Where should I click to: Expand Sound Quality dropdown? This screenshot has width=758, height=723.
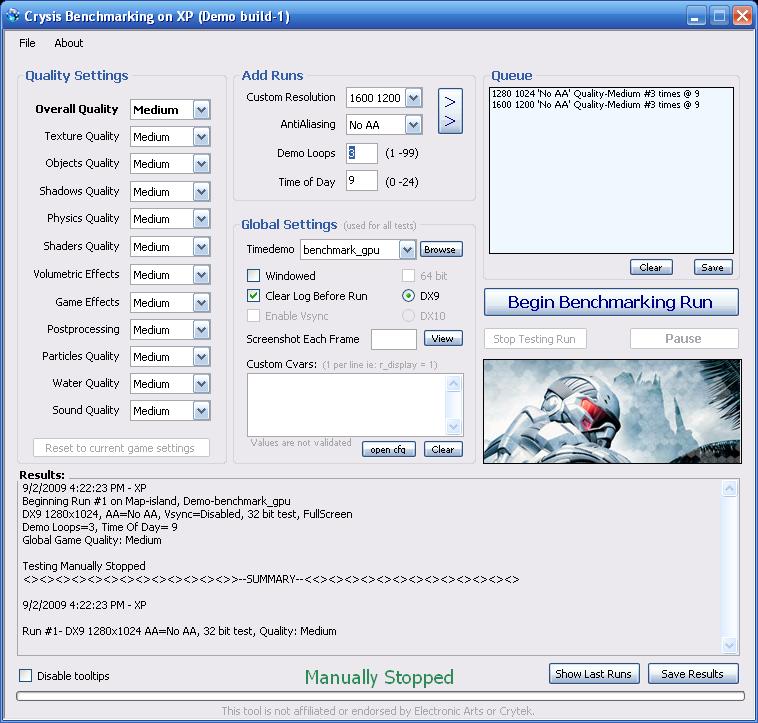[202, 411]
